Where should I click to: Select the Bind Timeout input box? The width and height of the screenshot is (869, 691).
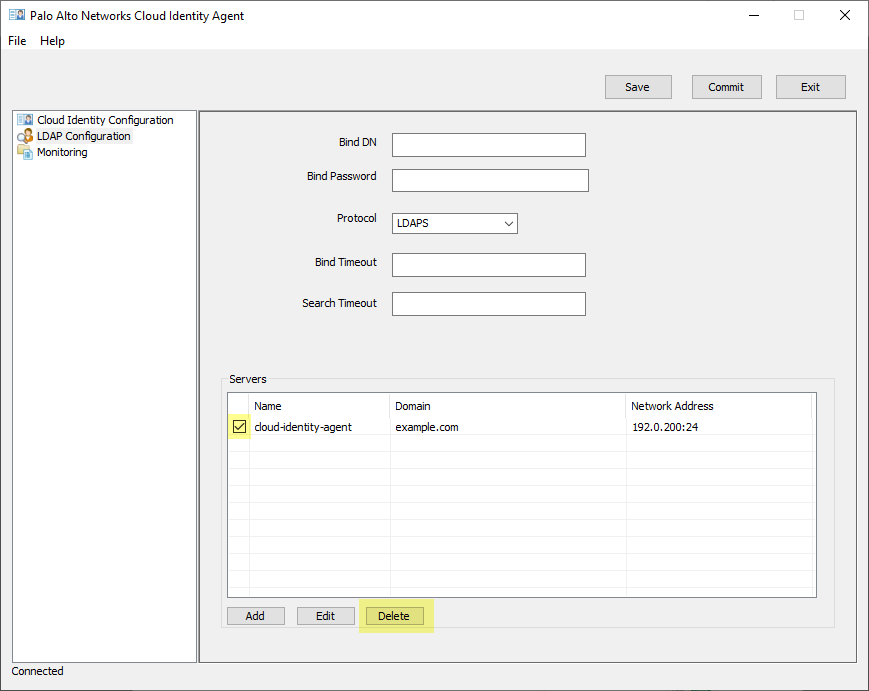click(488, 265)
